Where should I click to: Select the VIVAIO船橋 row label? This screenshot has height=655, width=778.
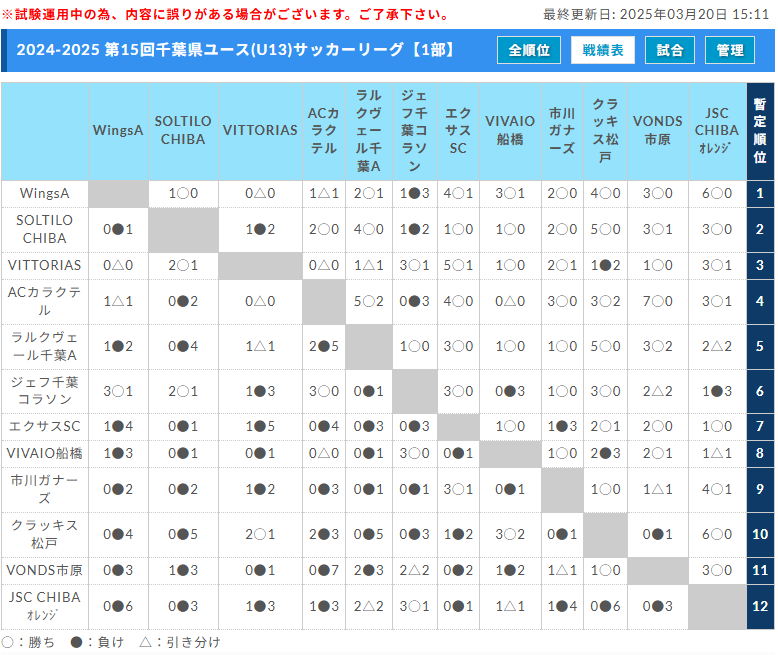coord(45,453)
